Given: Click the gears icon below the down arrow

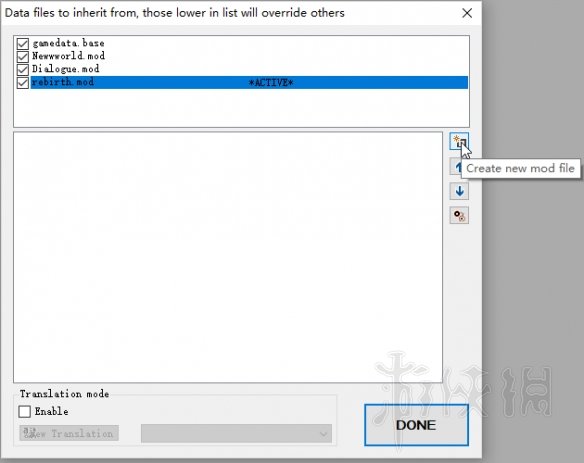Looking at the screenshot, I should [x=459, y=216].
